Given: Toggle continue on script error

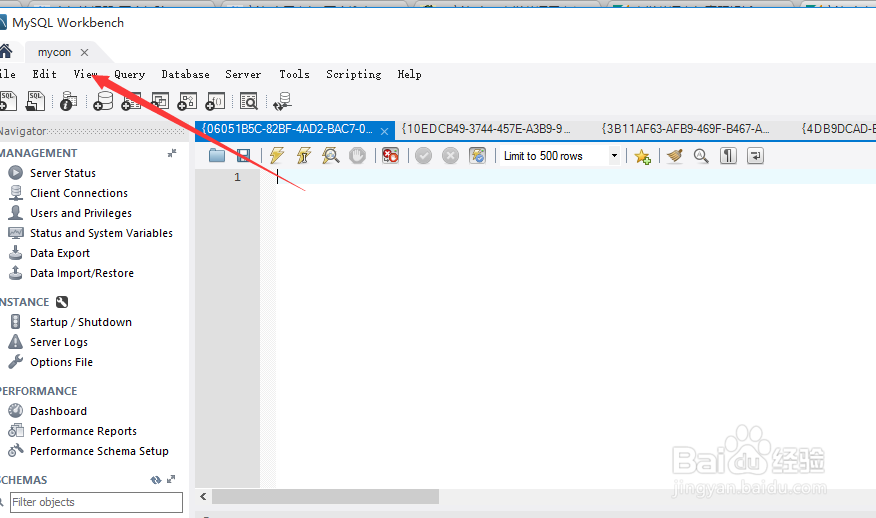Looking at the screenshot, I should [x=391, y=155].
